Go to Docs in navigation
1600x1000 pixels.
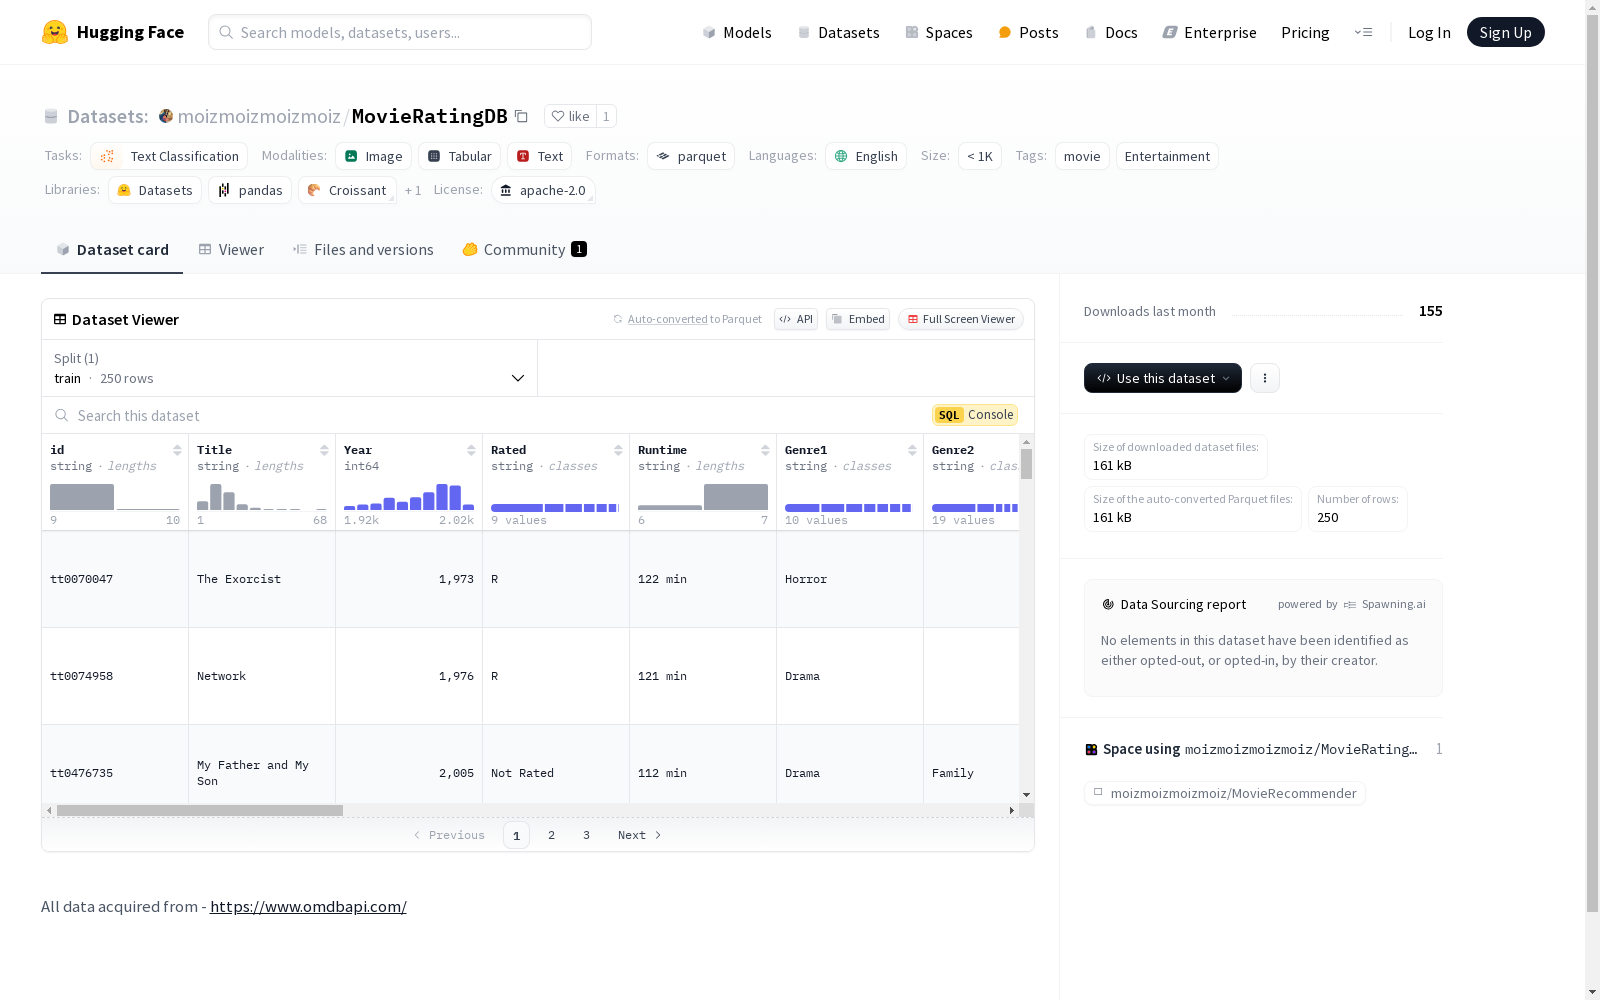coord(1111,32)
